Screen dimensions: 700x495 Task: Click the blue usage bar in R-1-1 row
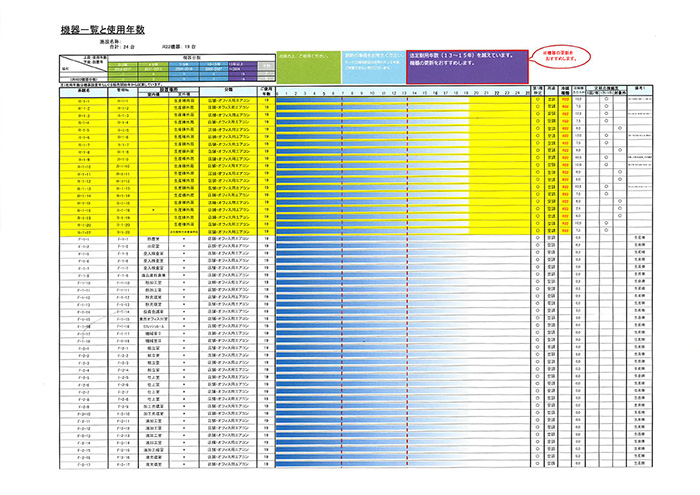pos(373,100)
